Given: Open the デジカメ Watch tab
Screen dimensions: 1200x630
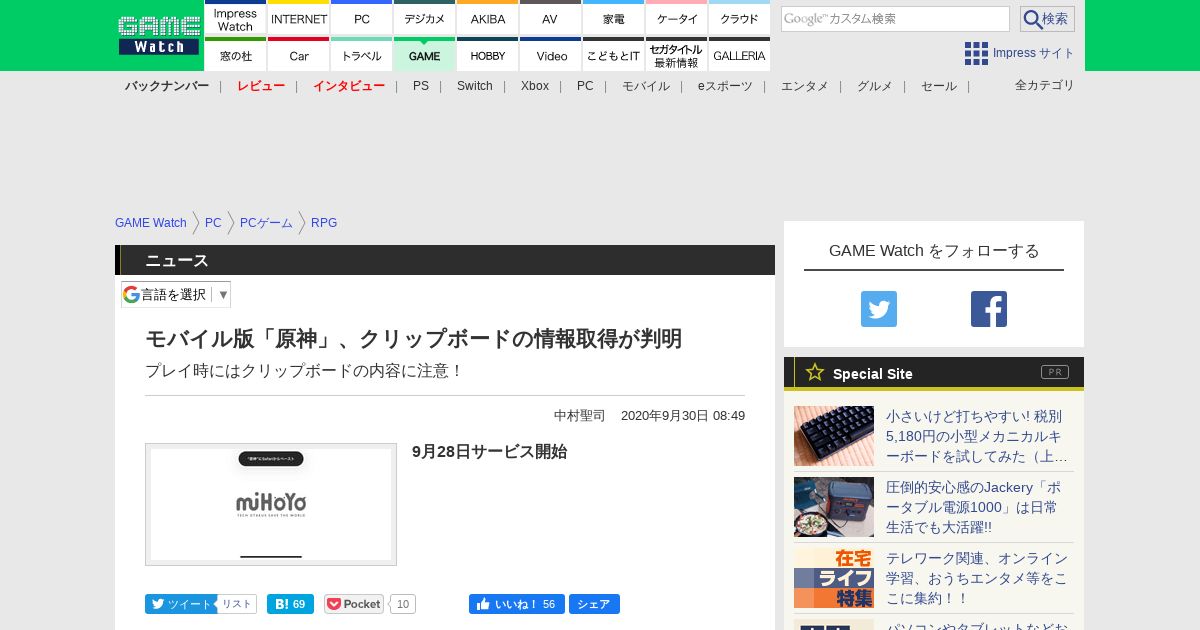Looking at the screenshot, I should [x=424, y=18].
